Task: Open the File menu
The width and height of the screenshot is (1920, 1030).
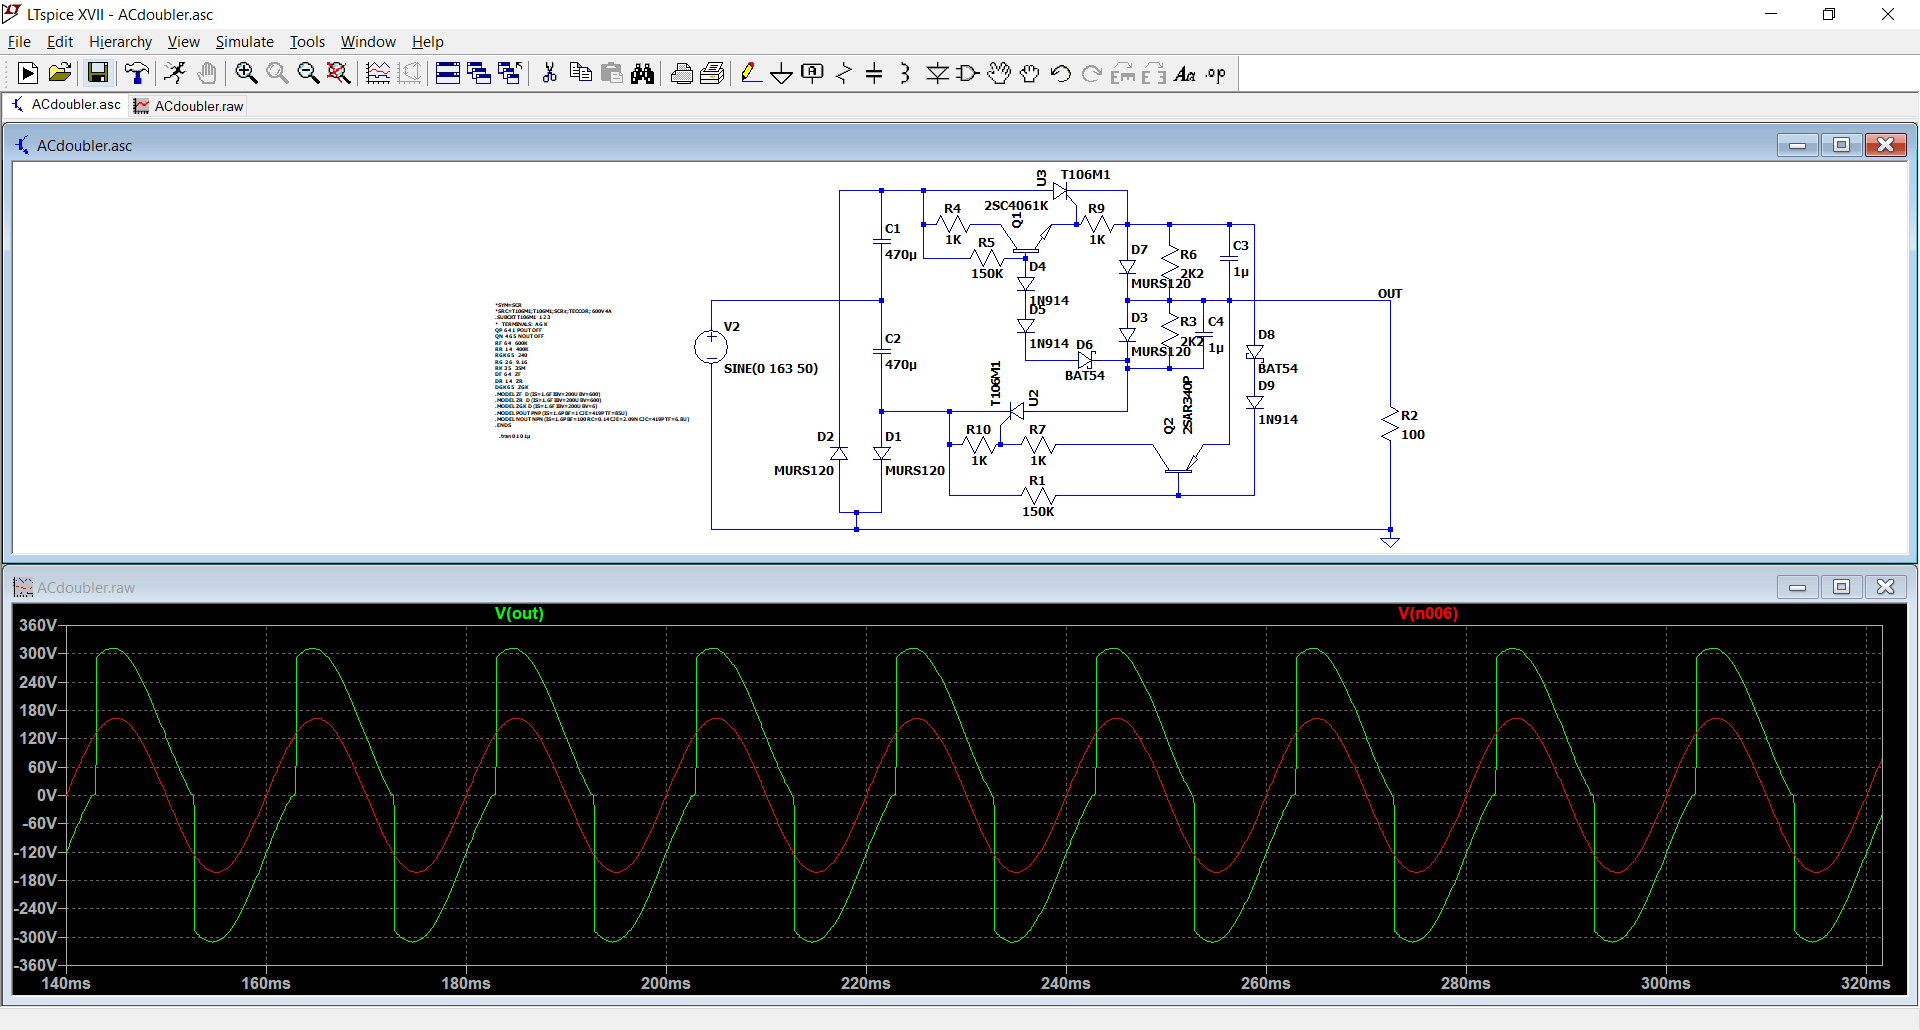Action: pos(19,41)
